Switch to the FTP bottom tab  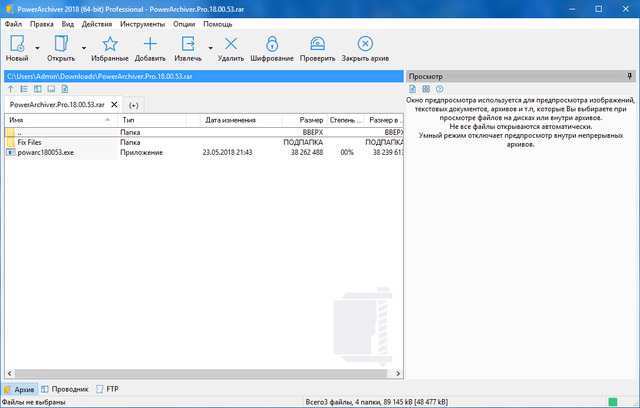point(110,389)
